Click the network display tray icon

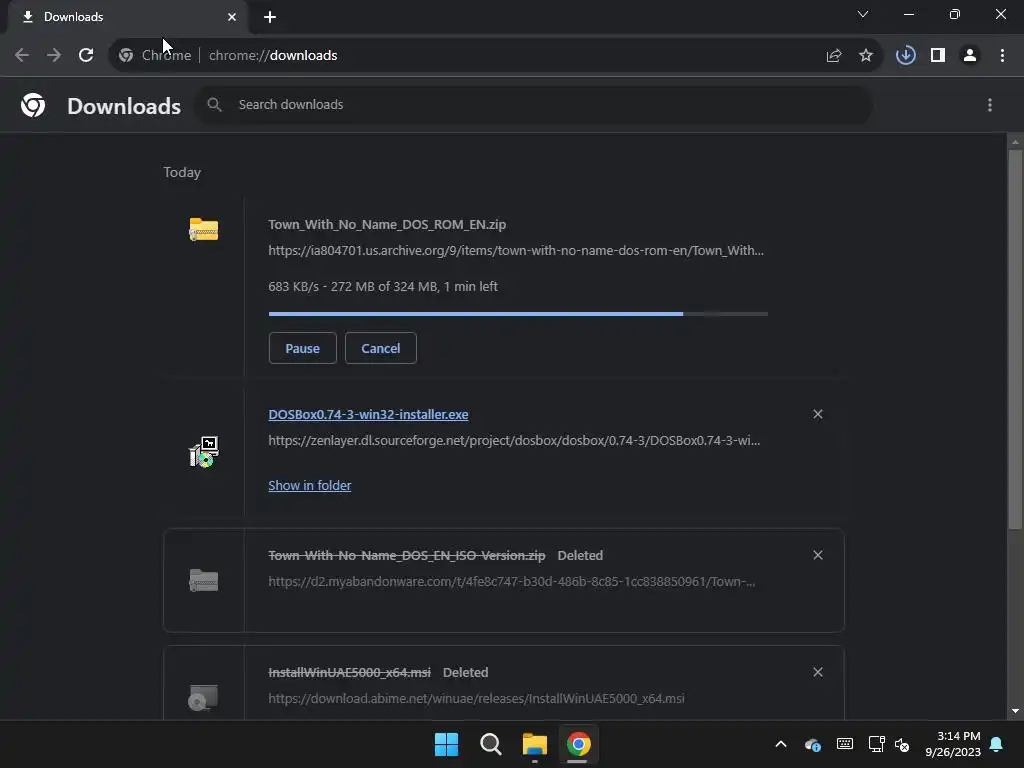click(876, 744)
